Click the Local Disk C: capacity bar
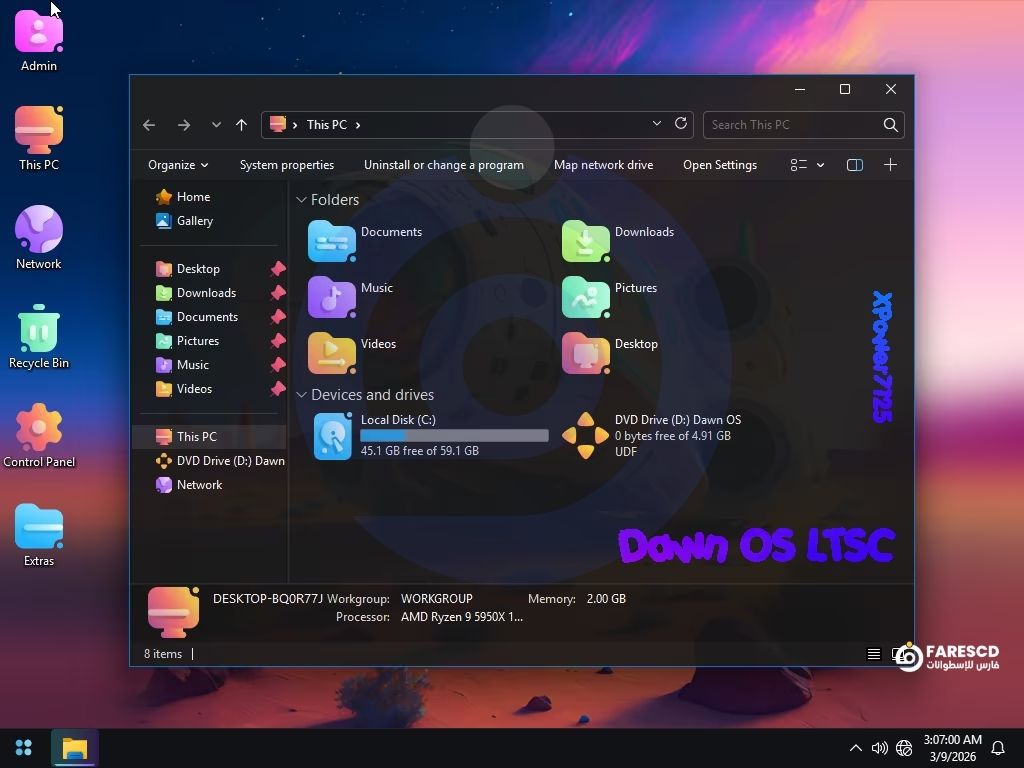This screenshot has width=1024, height=768. [x=454, y=436]
